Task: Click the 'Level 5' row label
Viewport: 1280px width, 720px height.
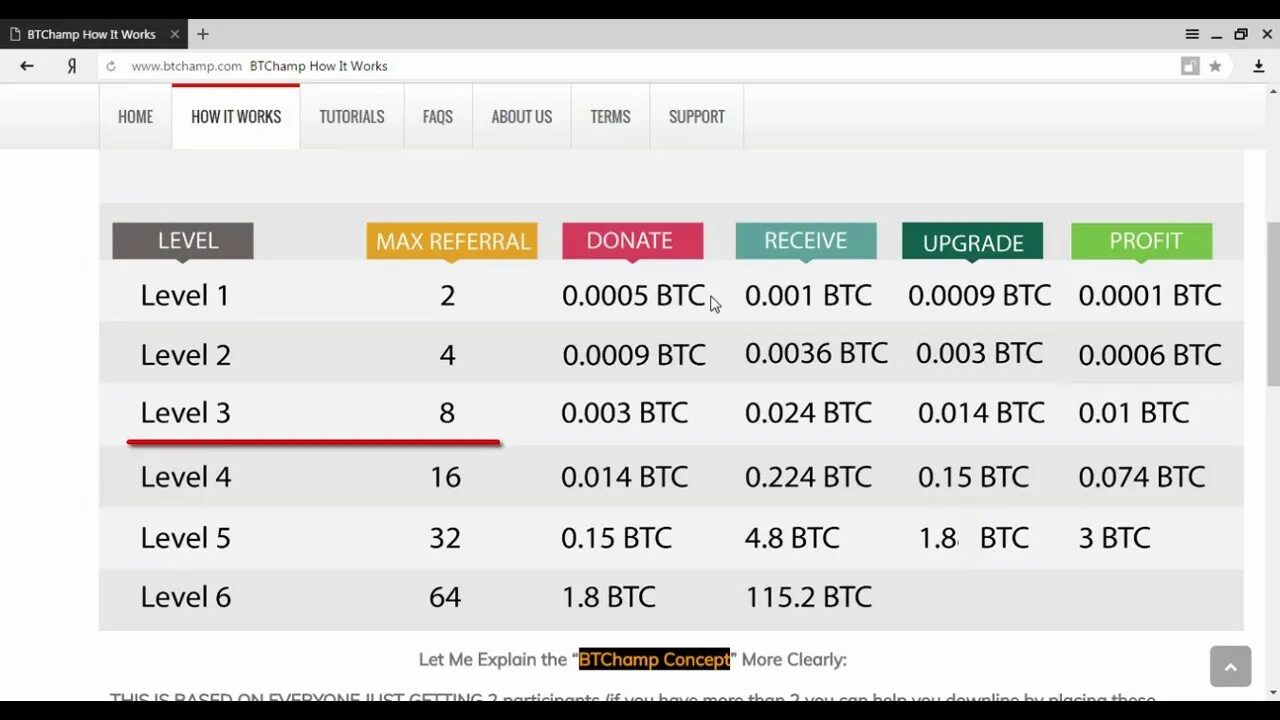Action: point(185,537)
